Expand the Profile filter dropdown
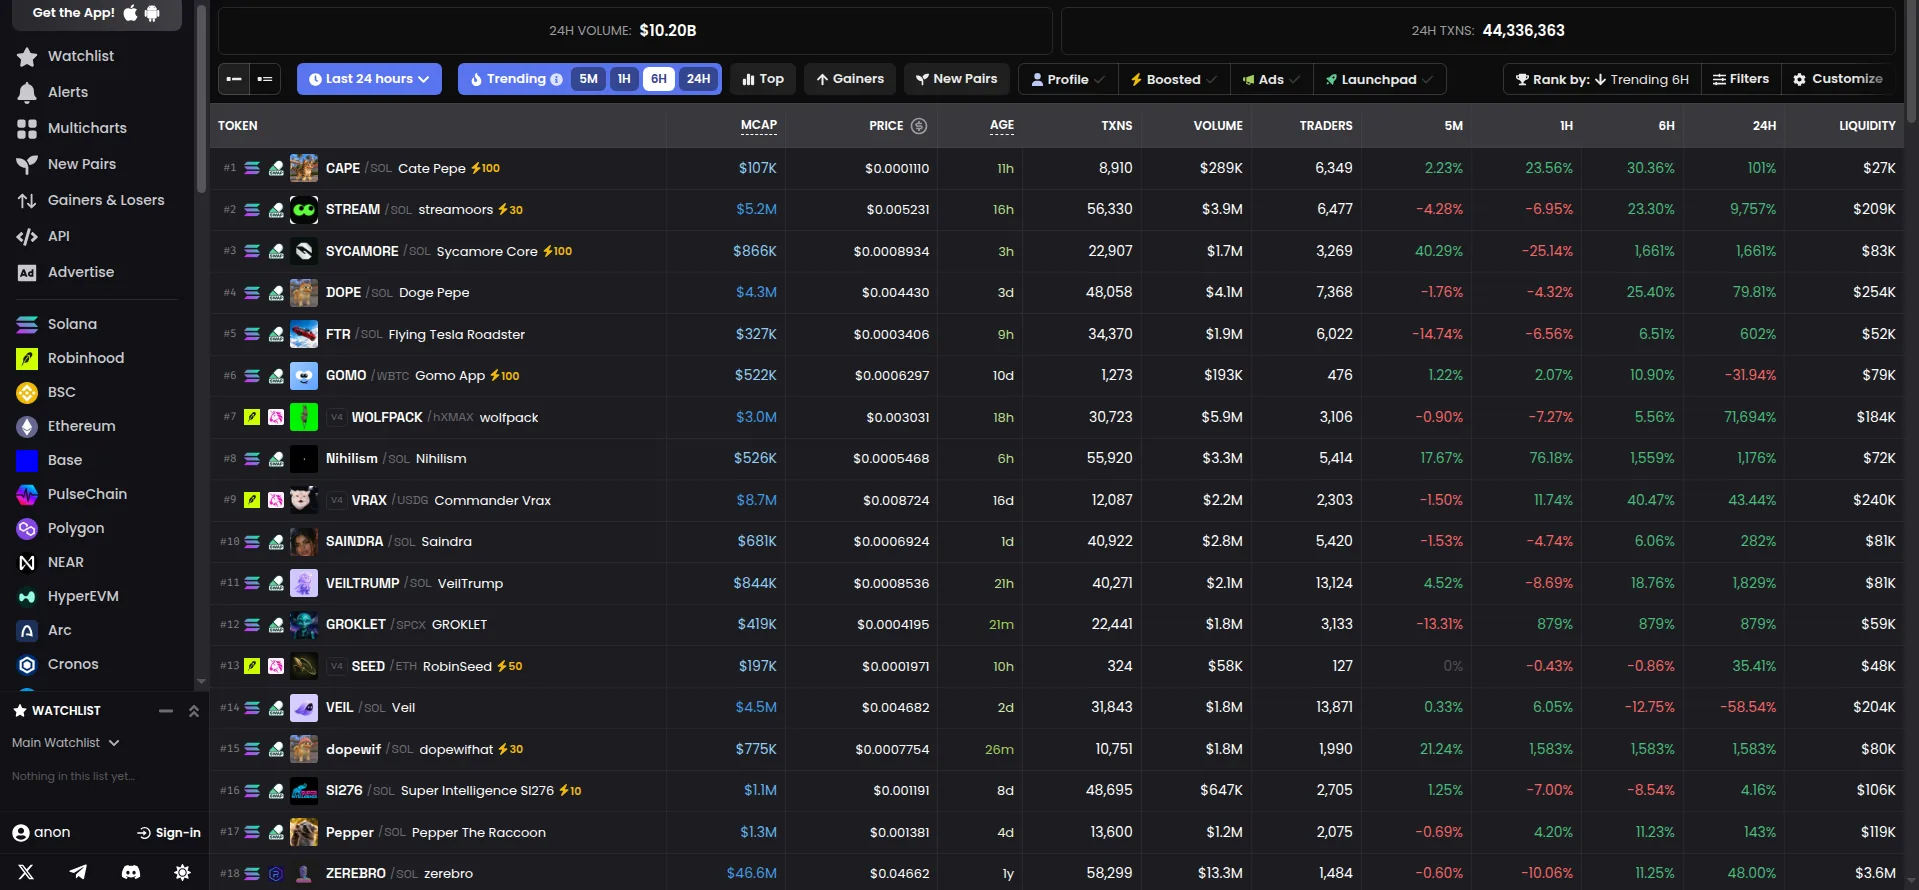Image resolution: width=1919 pixels, height=890 pixels. click(x=1068, y=79)
